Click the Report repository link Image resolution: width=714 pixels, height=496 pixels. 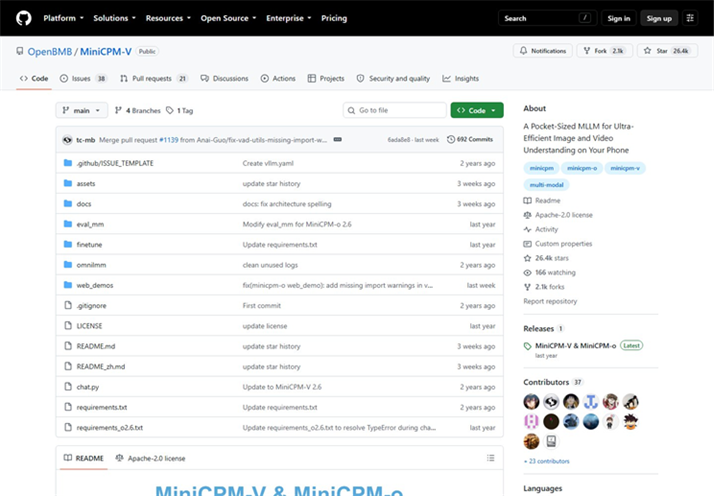[x=550, y=301]
